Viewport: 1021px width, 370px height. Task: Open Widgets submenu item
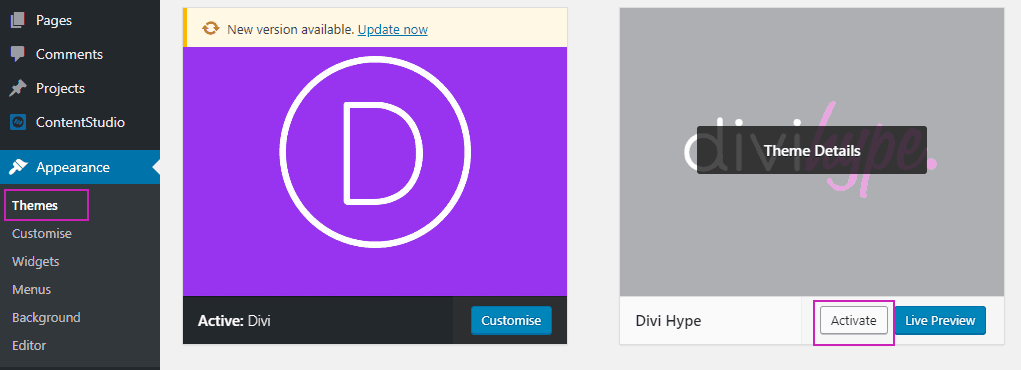pyautogui.click(x=36, y=261)
